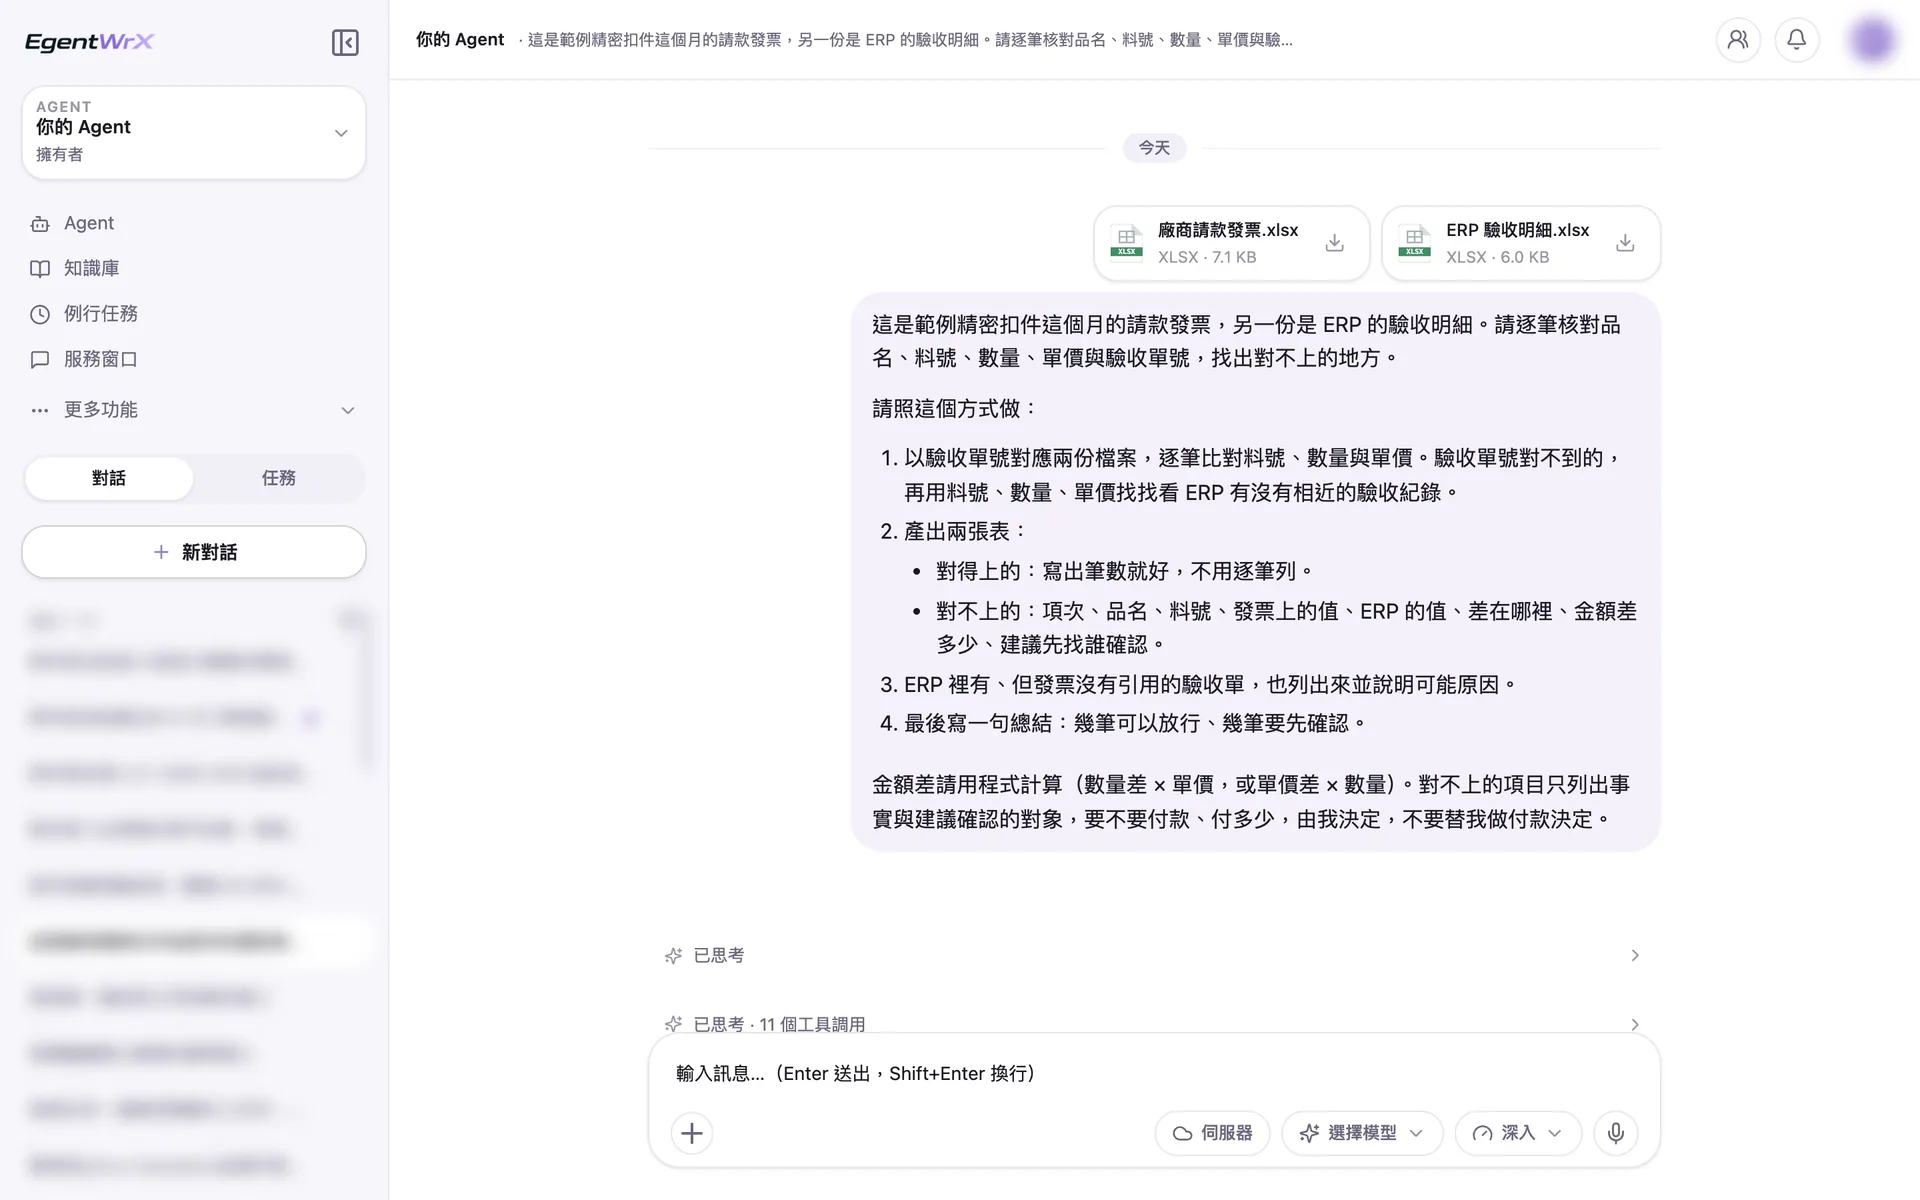Expand 已思考 · 11 個工具調用 row
Image resolution: width=1920 pixels, height=1200 pixels.
(x=1154, y=1024)
